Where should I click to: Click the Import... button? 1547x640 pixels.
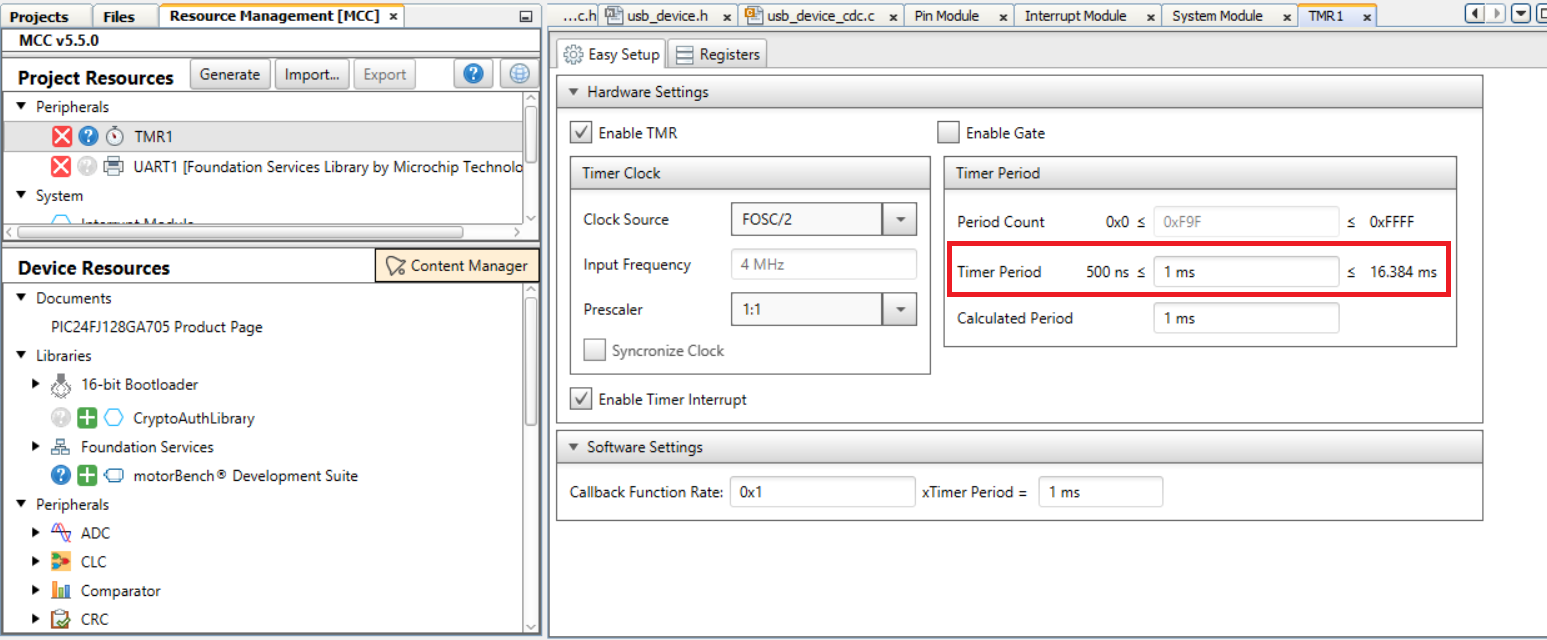coord(312,74)
